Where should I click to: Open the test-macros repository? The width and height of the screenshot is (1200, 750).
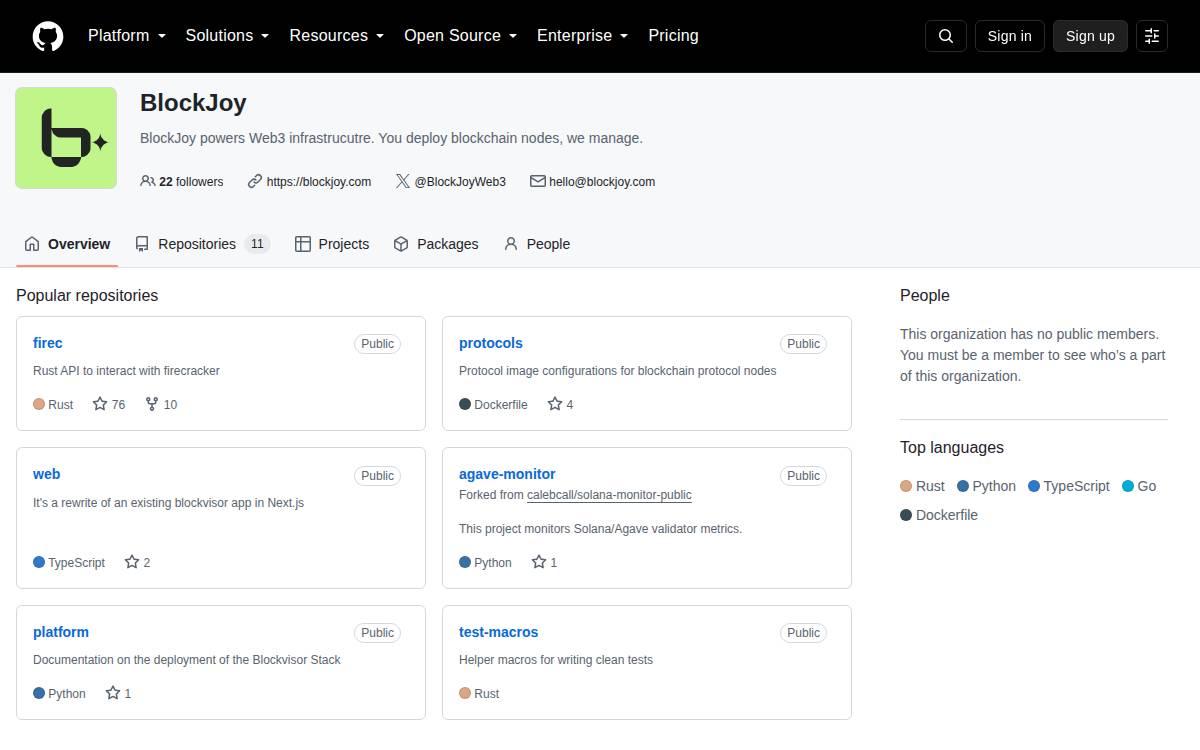click(499, 632)
